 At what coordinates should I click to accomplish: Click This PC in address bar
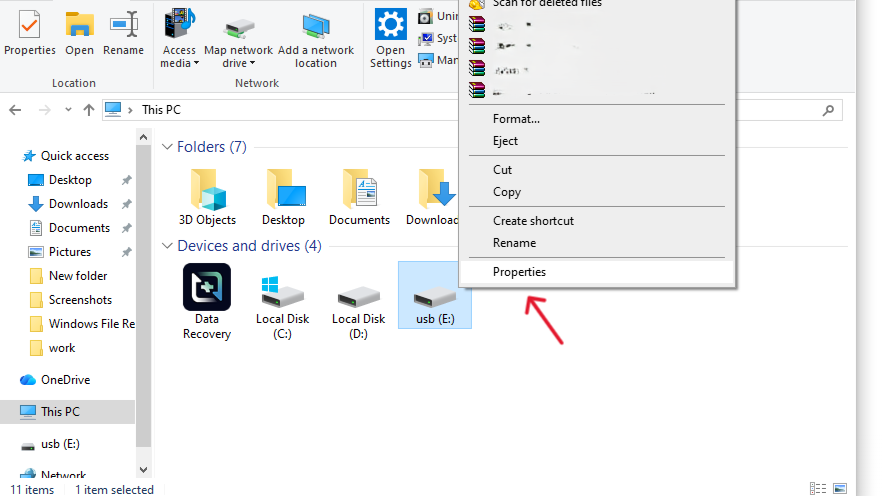point(161,110)
